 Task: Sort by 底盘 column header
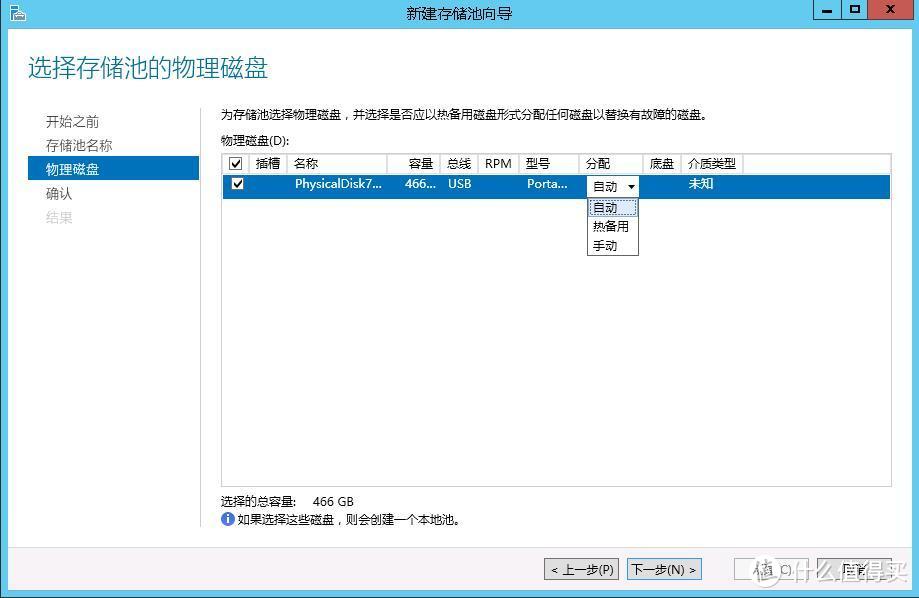pyautogui.click(x=662, y=164)
